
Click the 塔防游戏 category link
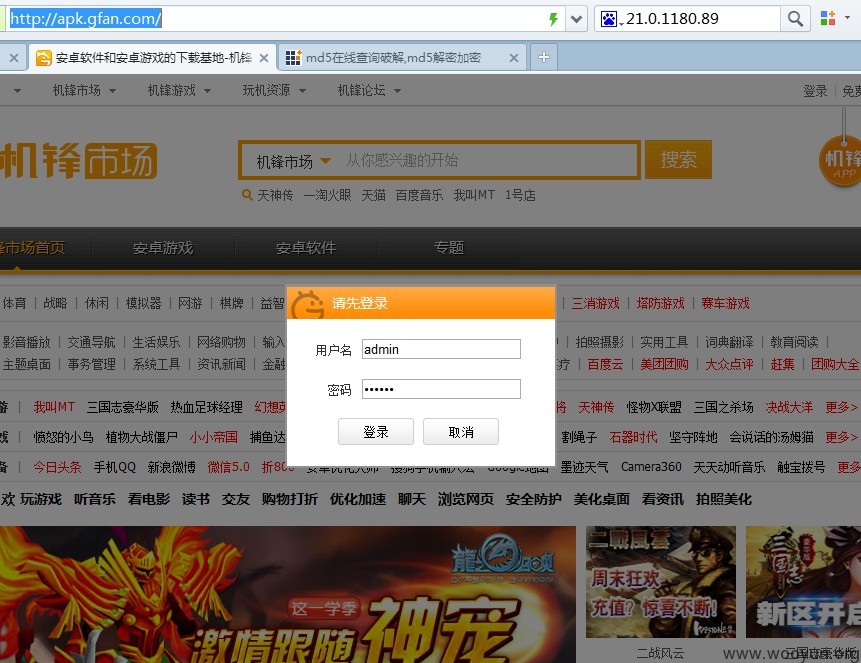pos(661,303)
